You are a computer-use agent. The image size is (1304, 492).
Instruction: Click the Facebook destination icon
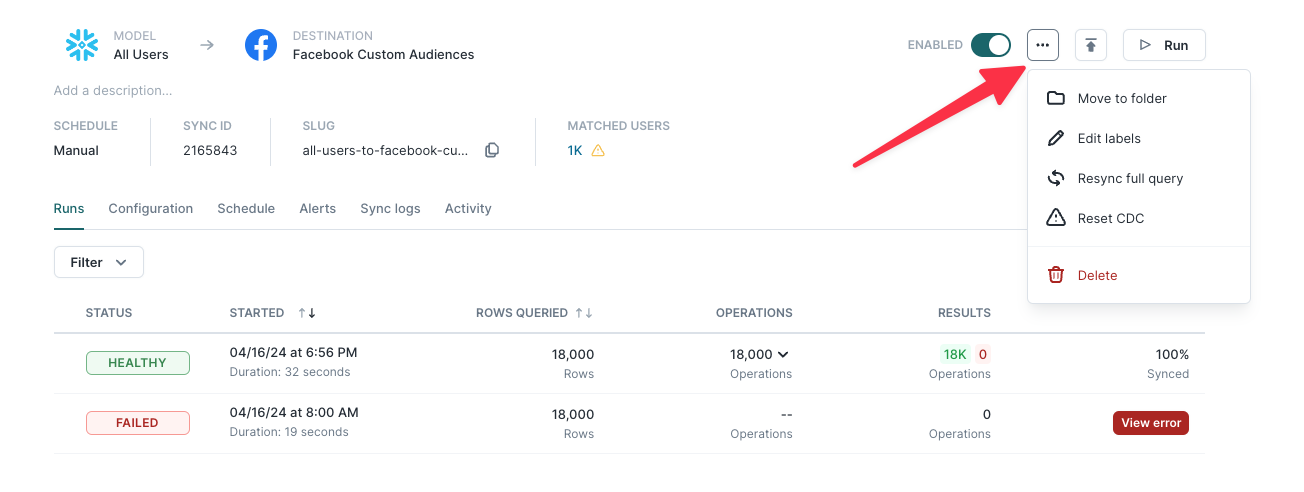tap(261, 45)
